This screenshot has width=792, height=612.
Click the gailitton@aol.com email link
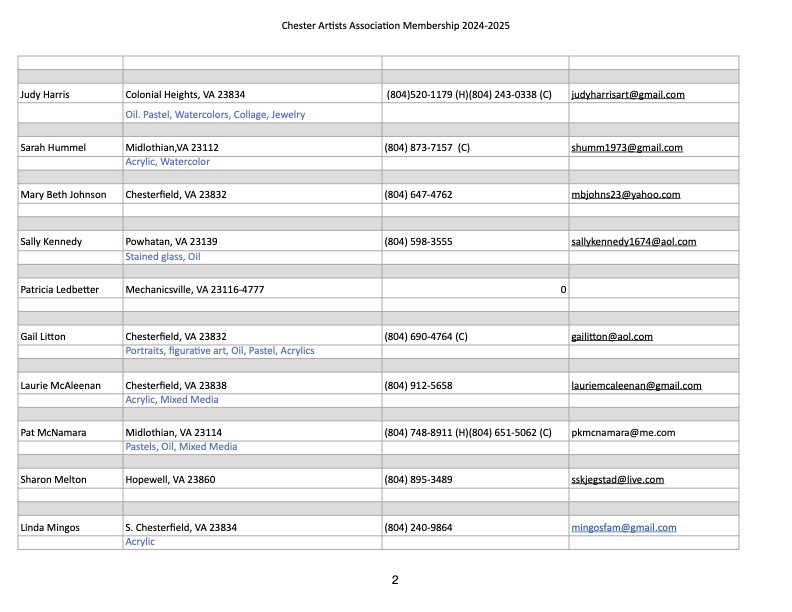pyautogui.click(x=611, y=337)
